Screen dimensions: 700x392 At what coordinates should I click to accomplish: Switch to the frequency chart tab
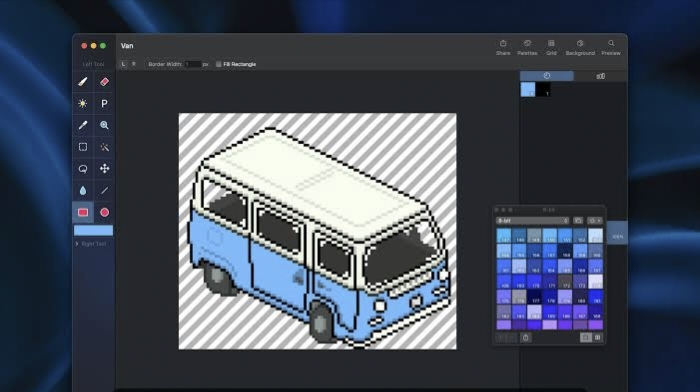pos(600,76)
